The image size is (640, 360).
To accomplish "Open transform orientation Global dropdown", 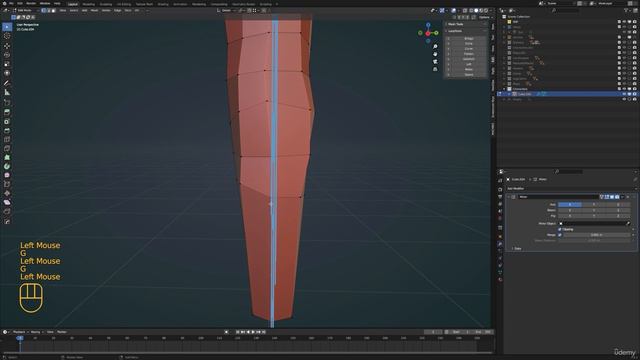I will pyautogui.click(x=226, y=11).
